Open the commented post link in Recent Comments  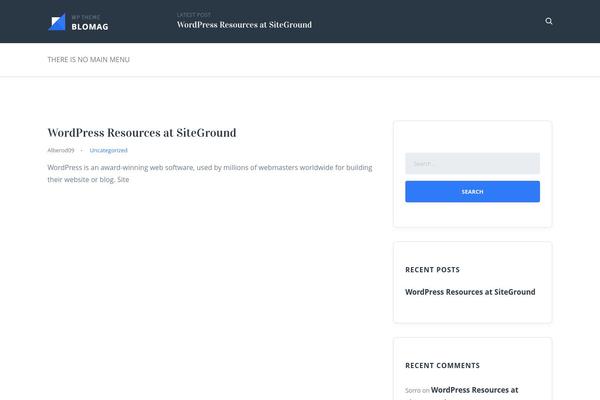[474, 390]
